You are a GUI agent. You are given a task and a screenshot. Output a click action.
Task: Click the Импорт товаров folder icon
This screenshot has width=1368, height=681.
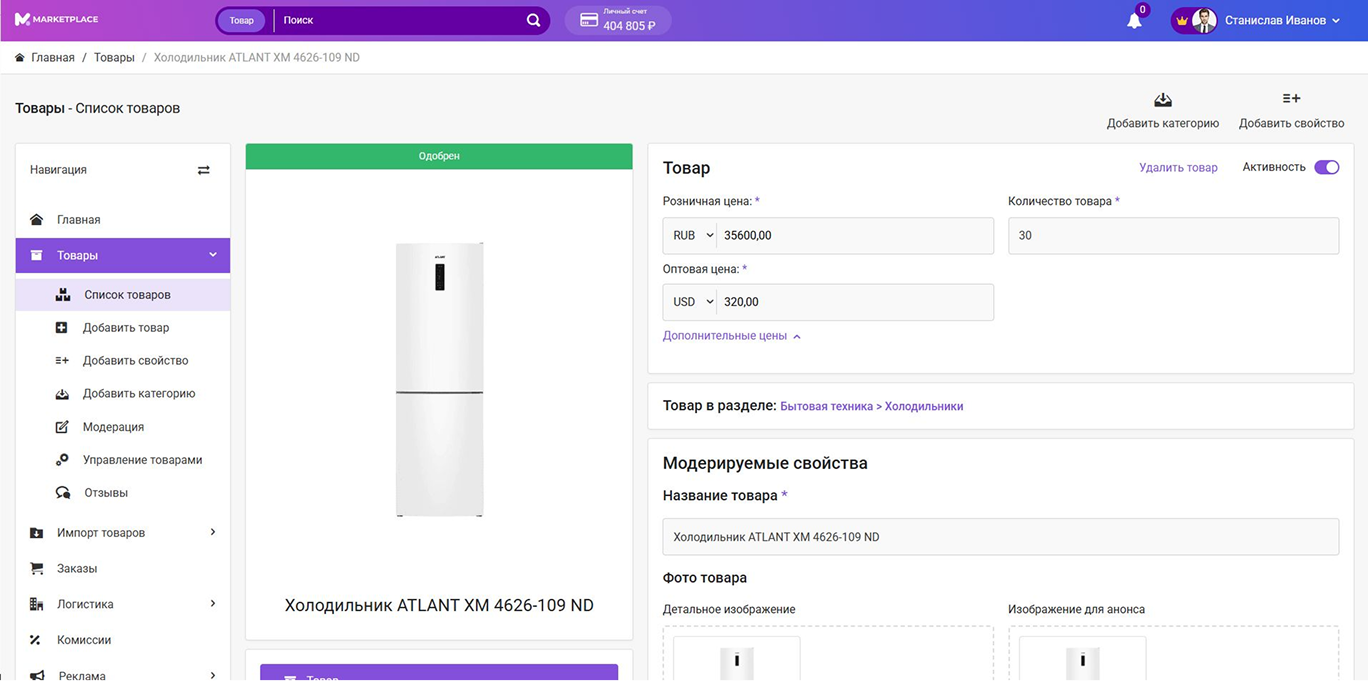click(x=37, y=533)
